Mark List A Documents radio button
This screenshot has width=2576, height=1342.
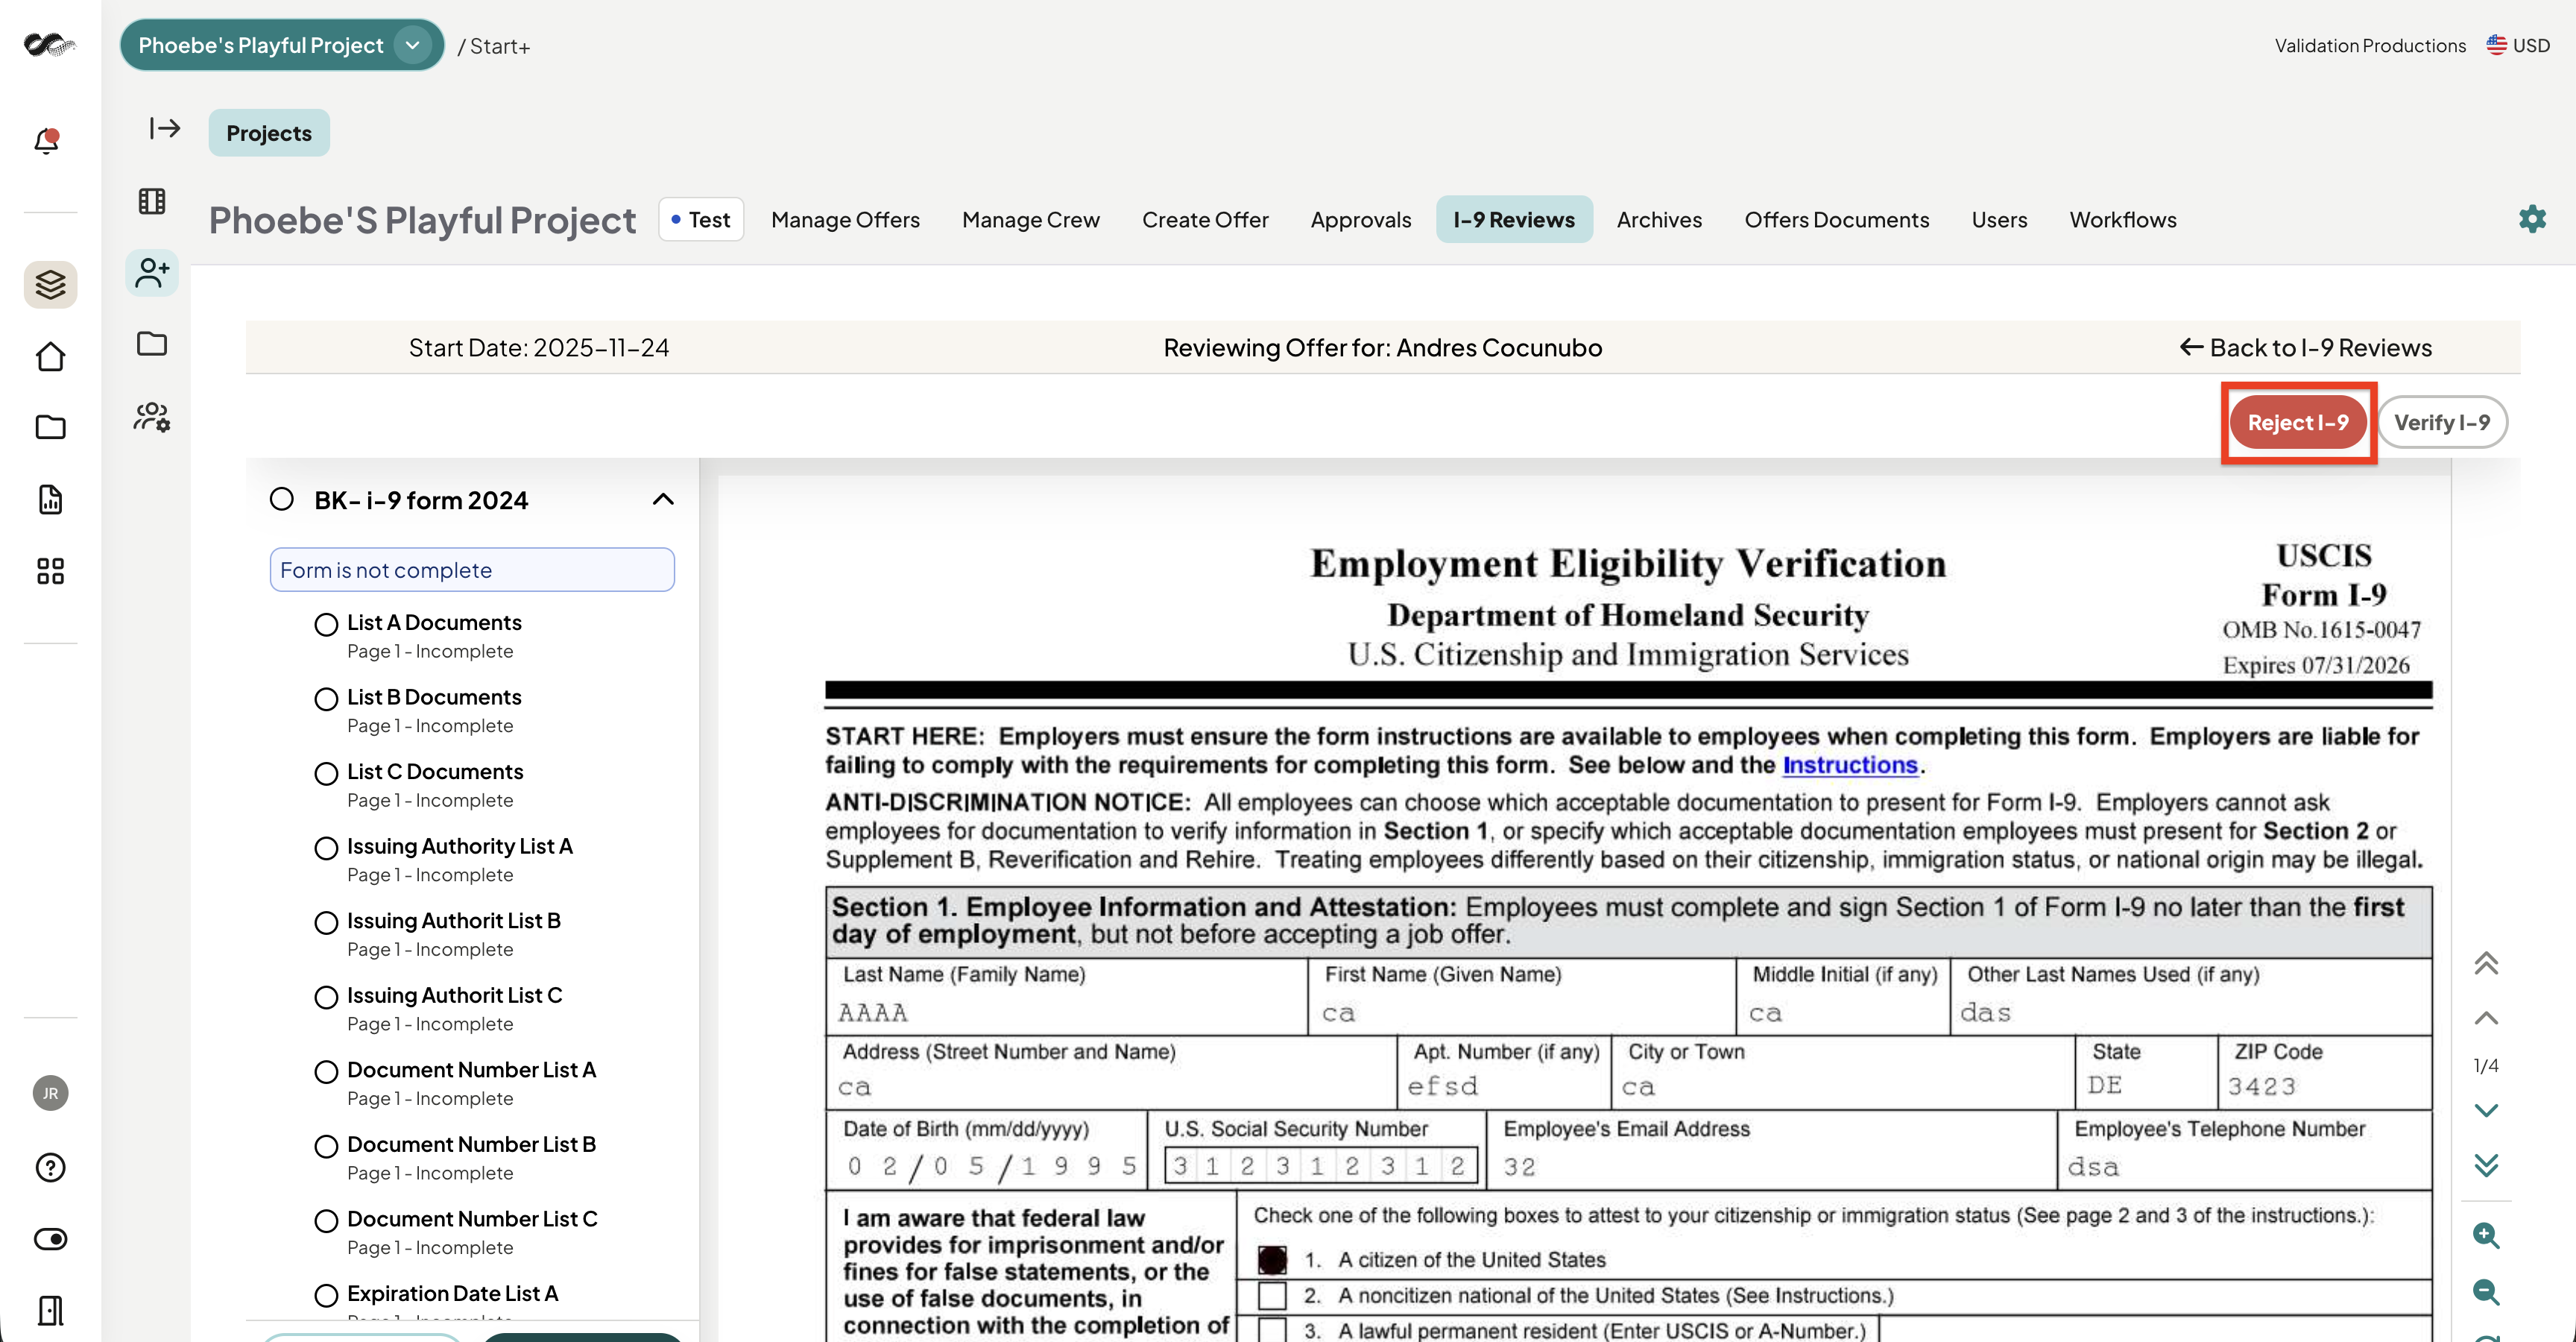tap(326, 625)
